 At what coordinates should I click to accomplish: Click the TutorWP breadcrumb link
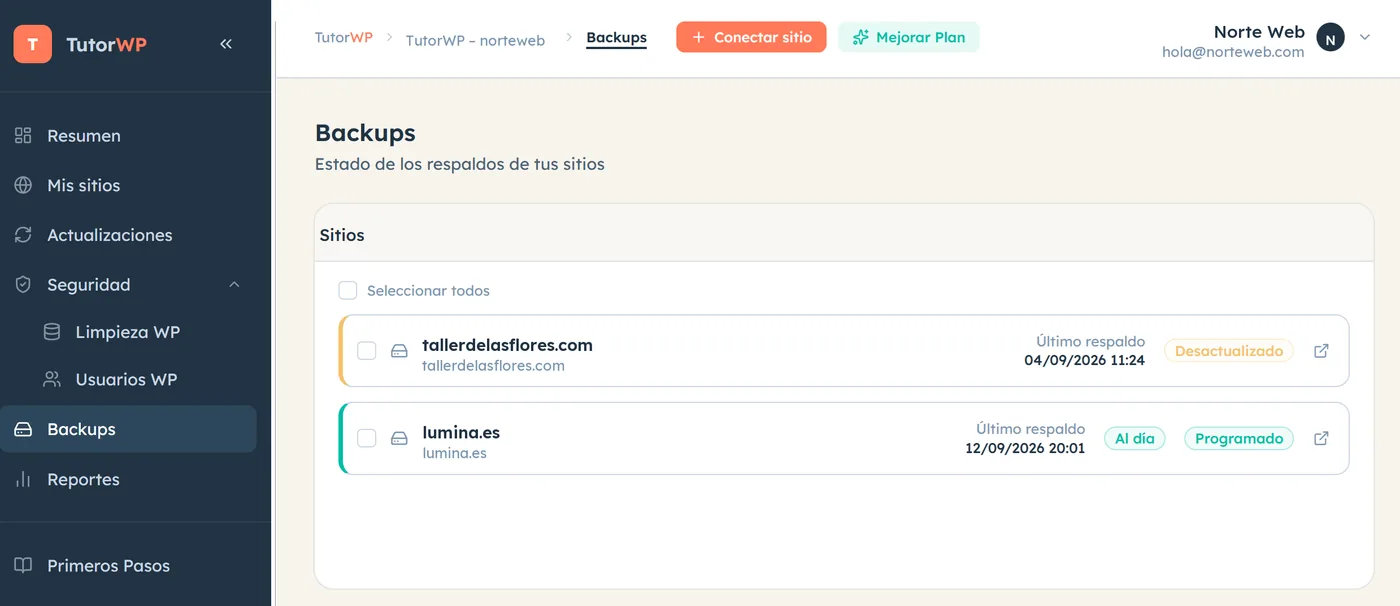coord(344,37)
